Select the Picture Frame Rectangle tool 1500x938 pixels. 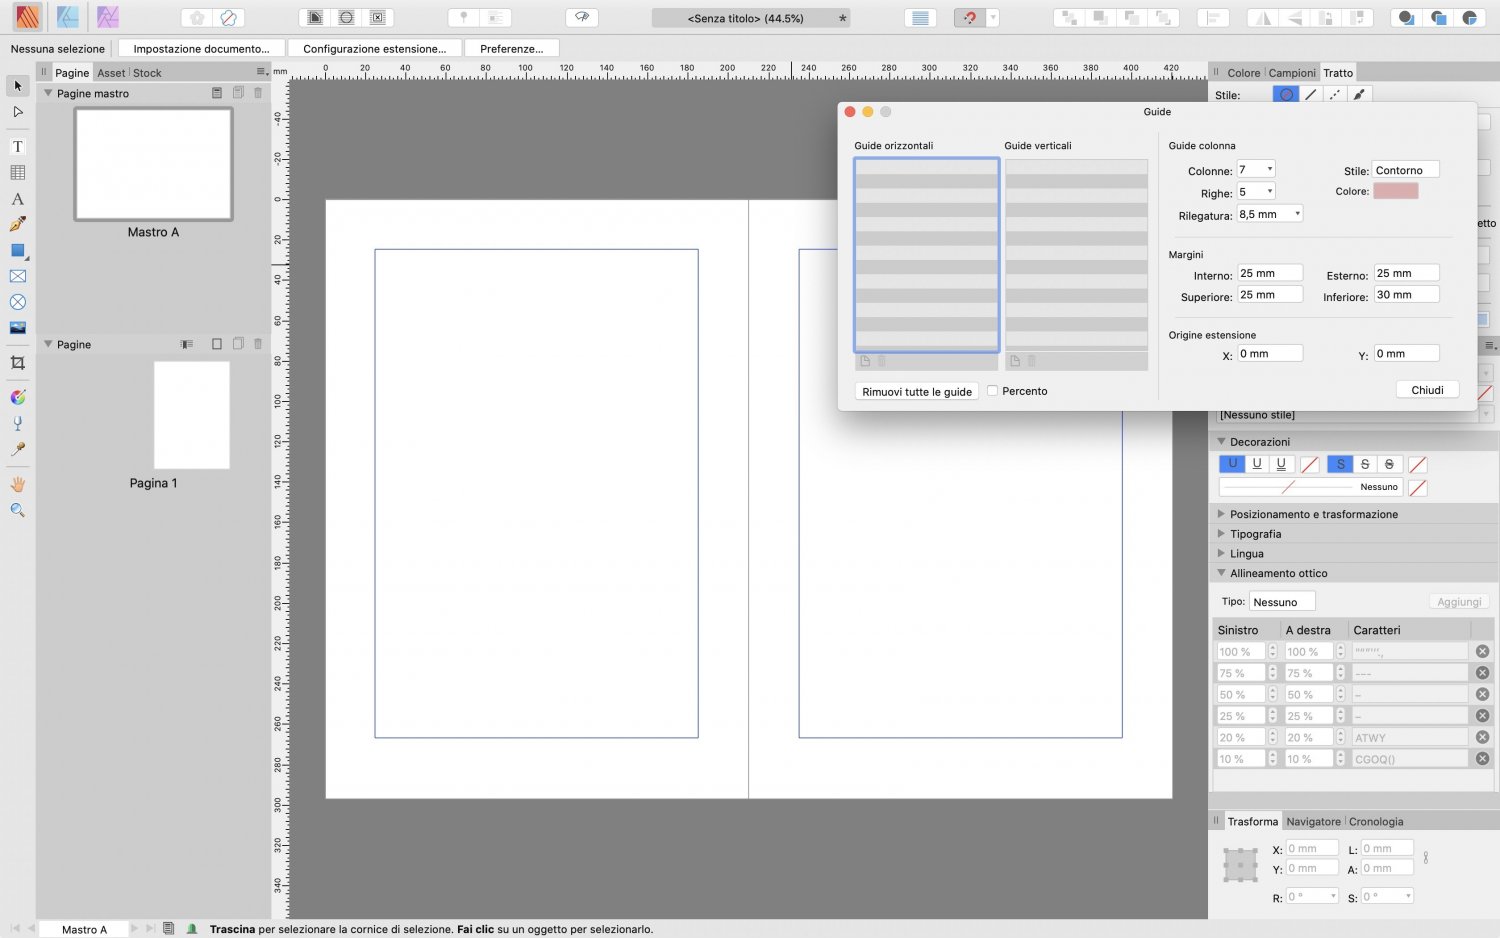[17, 276]
